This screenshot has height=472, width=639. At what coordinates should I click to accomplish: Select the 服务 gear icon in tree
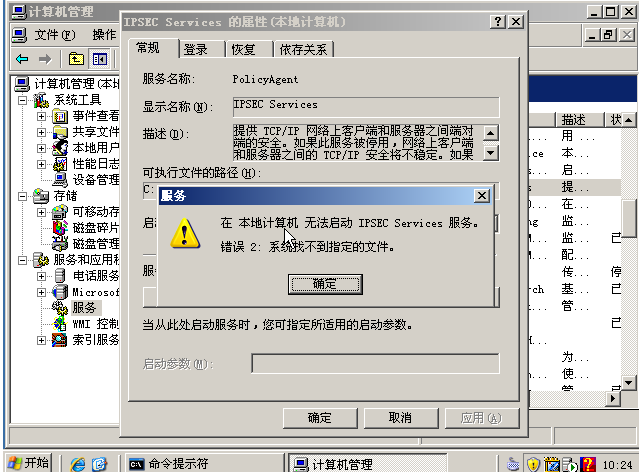[59, 307]
